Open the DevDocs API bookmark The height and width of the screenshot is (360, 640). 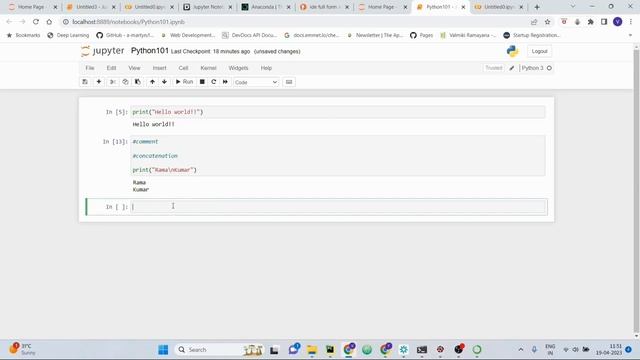249,36
